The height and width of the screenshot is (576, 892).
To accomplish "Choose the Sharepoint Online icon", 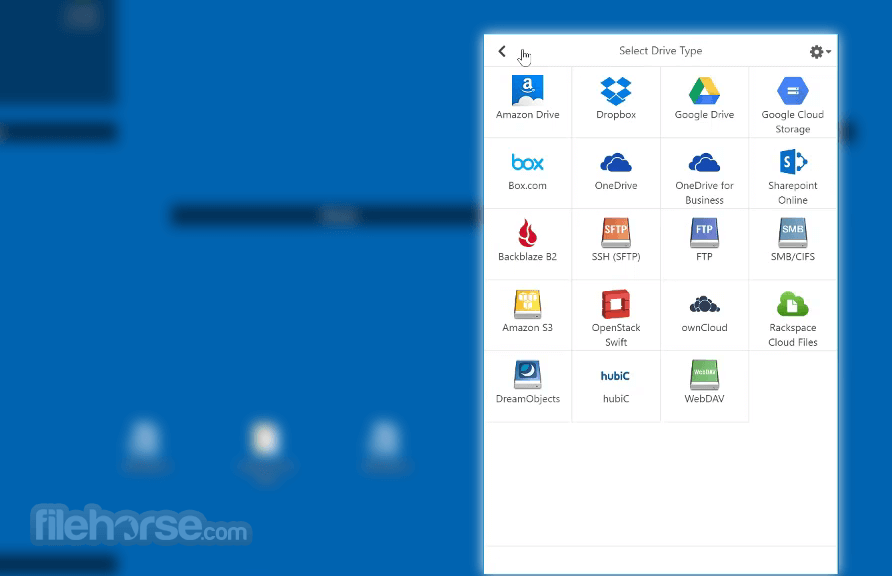I will [792, 162].
